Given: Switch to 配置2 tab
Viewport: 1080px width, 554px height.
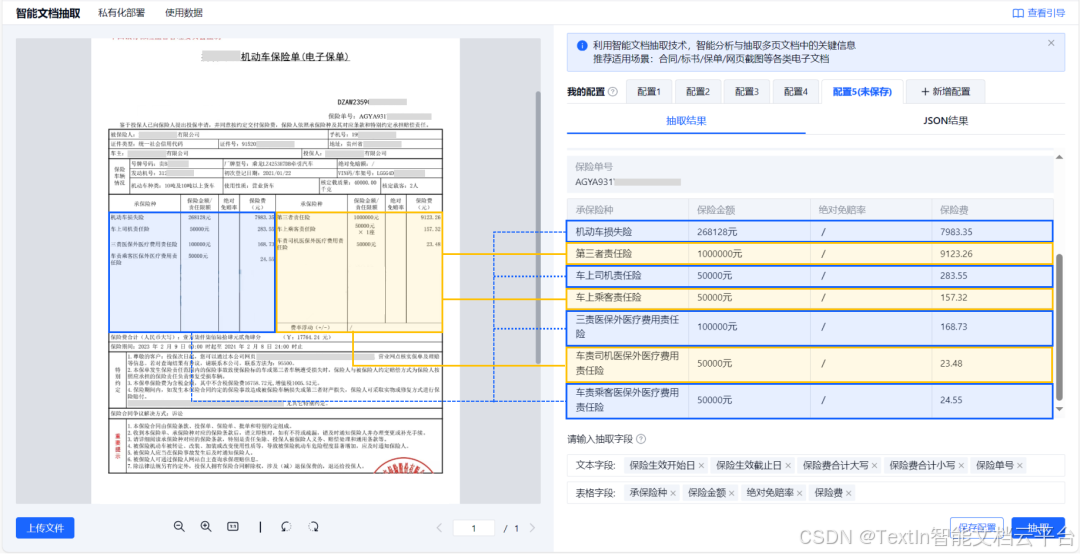Looking at the screenshot, I should click(x=698, y=92).
